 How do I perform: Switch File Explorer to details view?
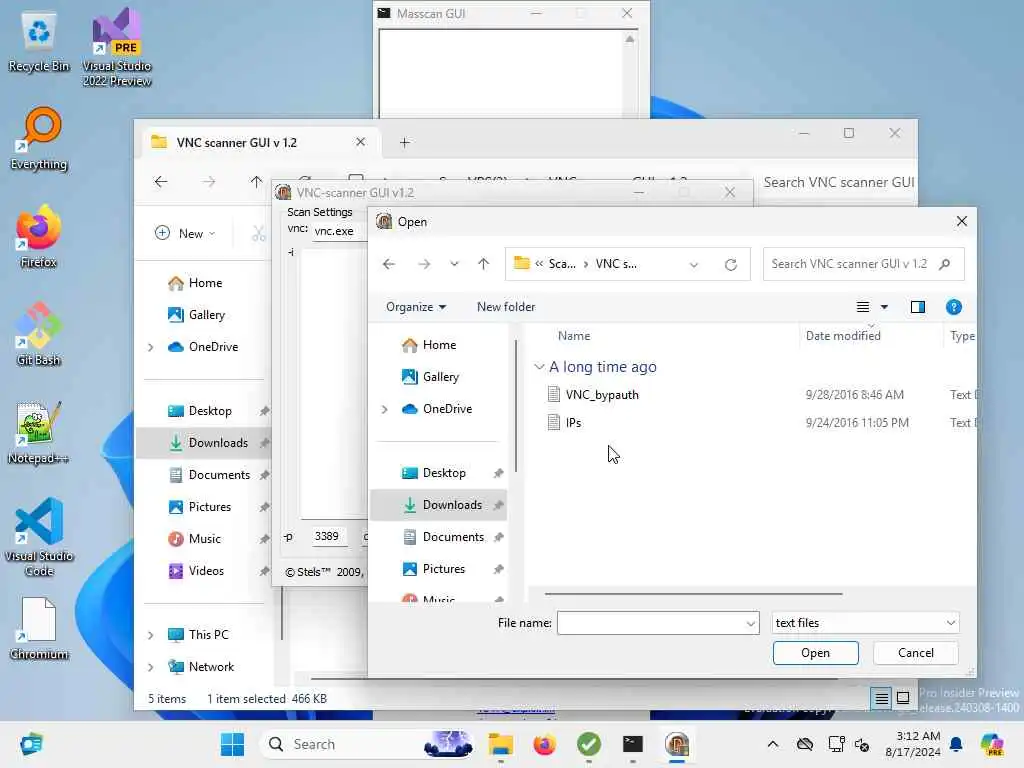[x=881, y=698]
